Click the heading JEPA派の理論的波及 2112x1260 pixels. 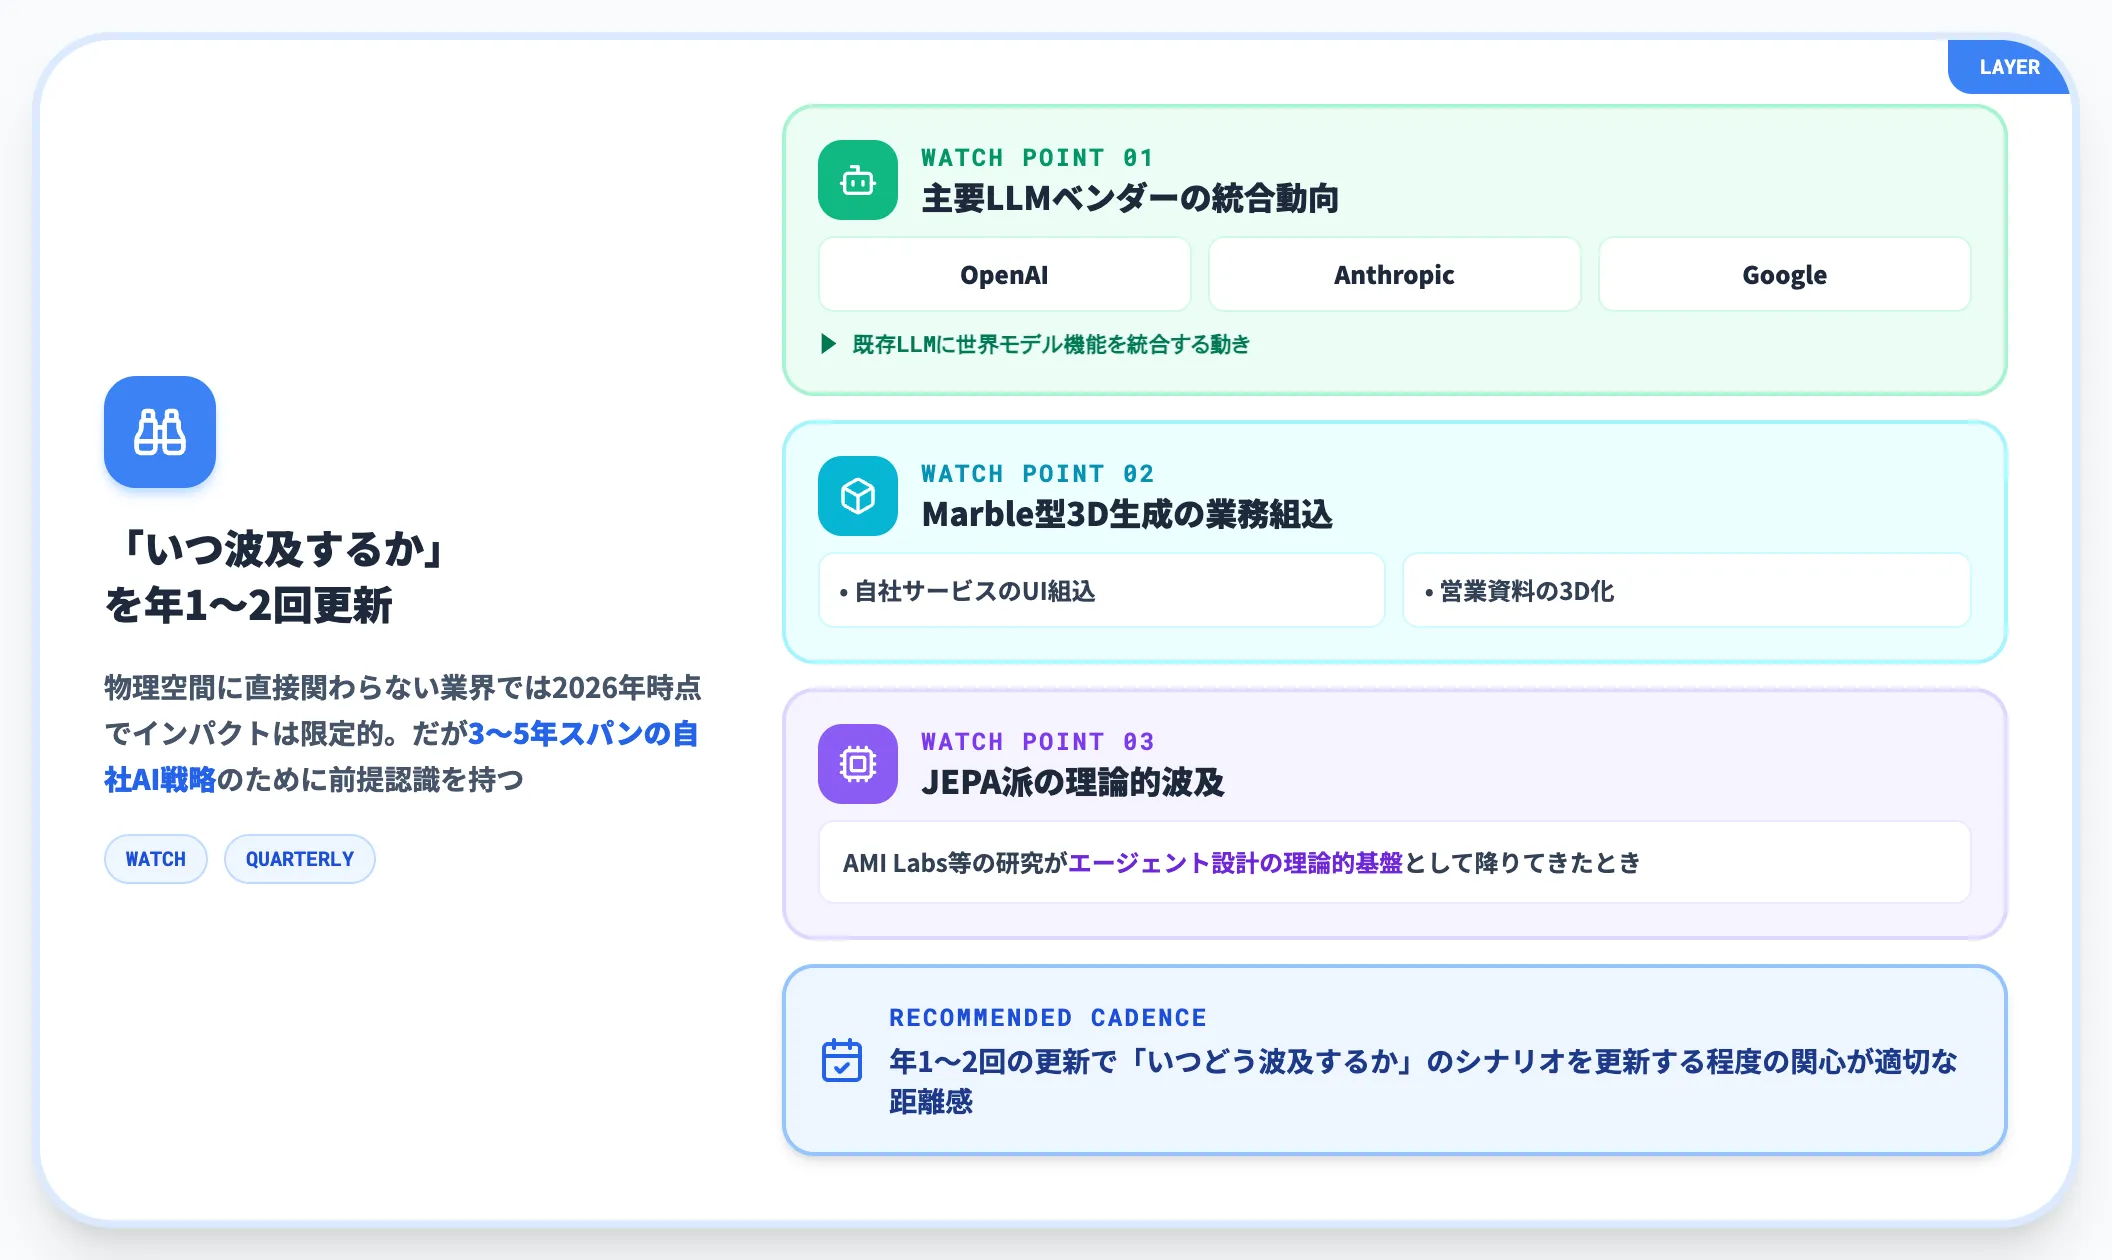click(x=1073, y=782)
